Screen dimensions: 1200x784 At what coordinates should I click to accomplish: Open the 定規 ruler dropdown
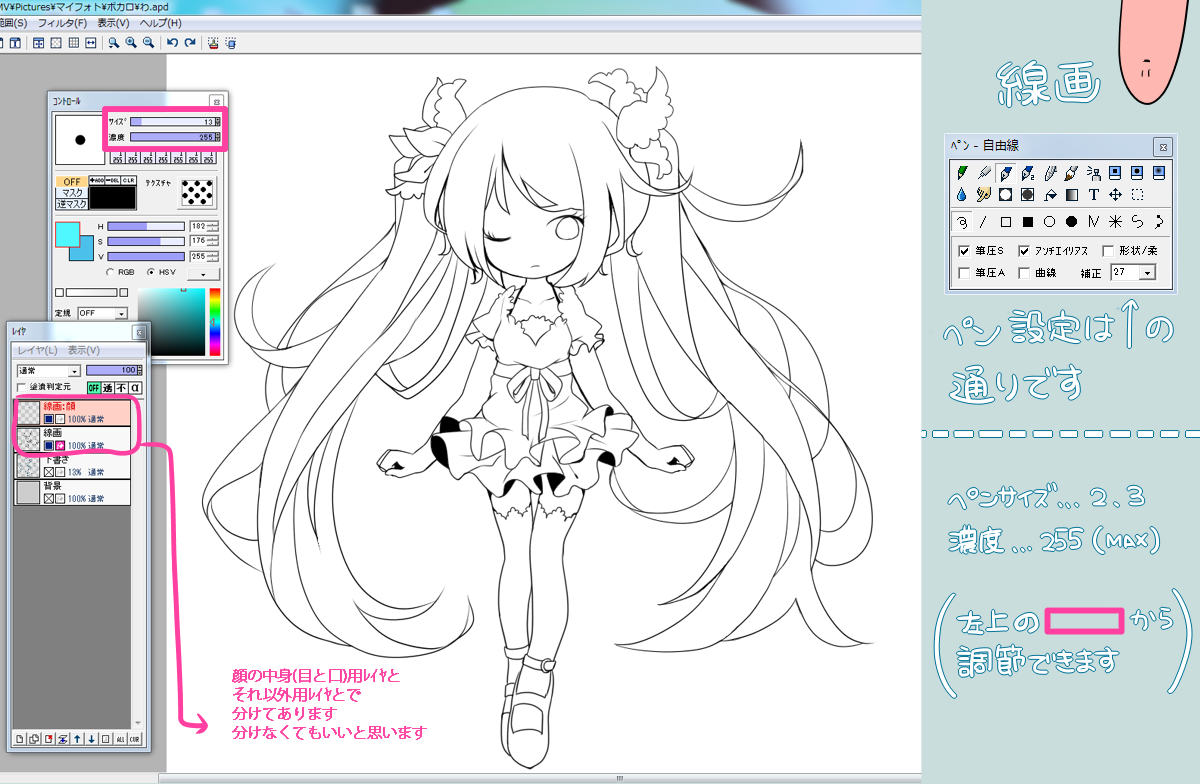click(x=121, y=313)
